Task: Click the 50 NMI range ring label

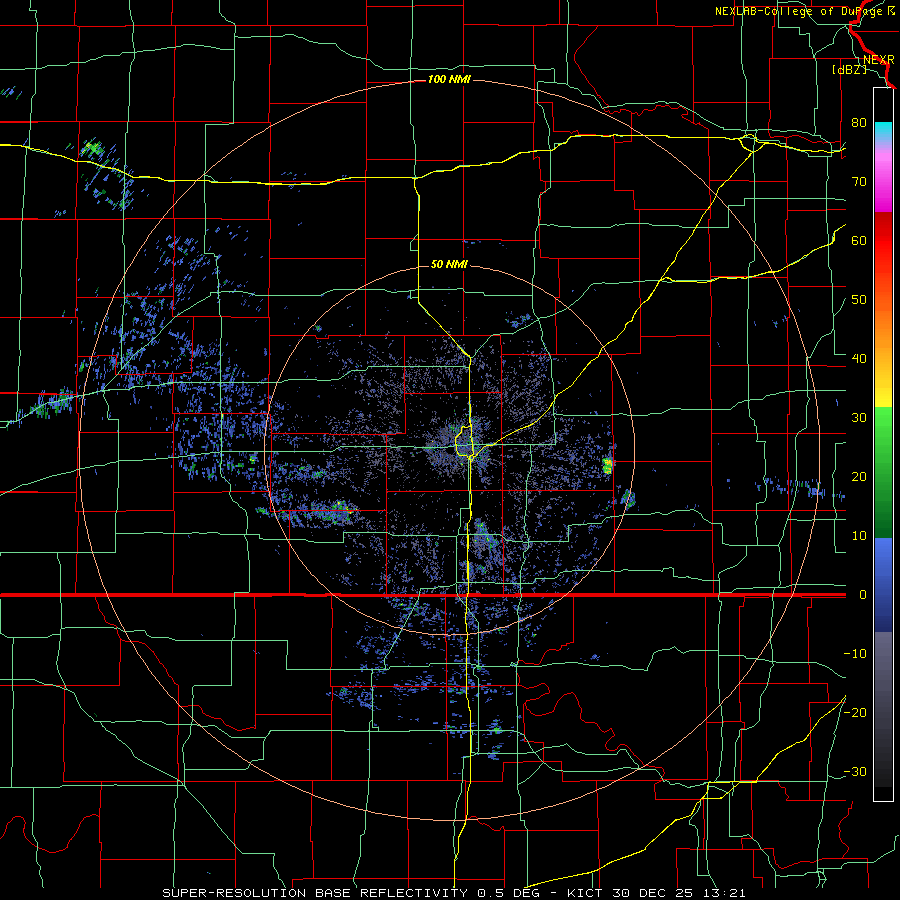Action: [x=449, y=264]
